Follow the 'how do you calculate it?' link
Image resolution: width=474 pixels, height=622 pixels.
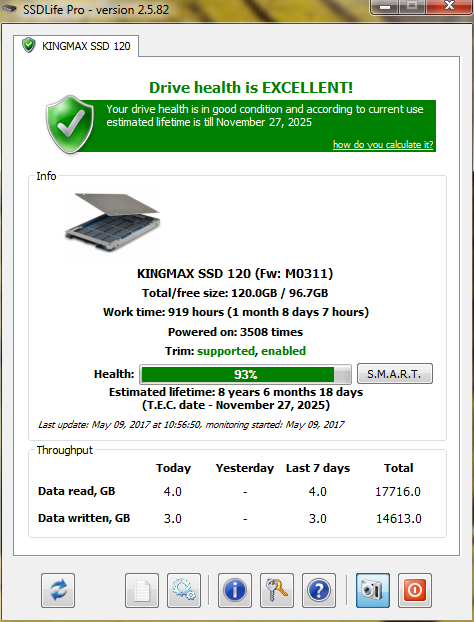[x=383, y=144]
